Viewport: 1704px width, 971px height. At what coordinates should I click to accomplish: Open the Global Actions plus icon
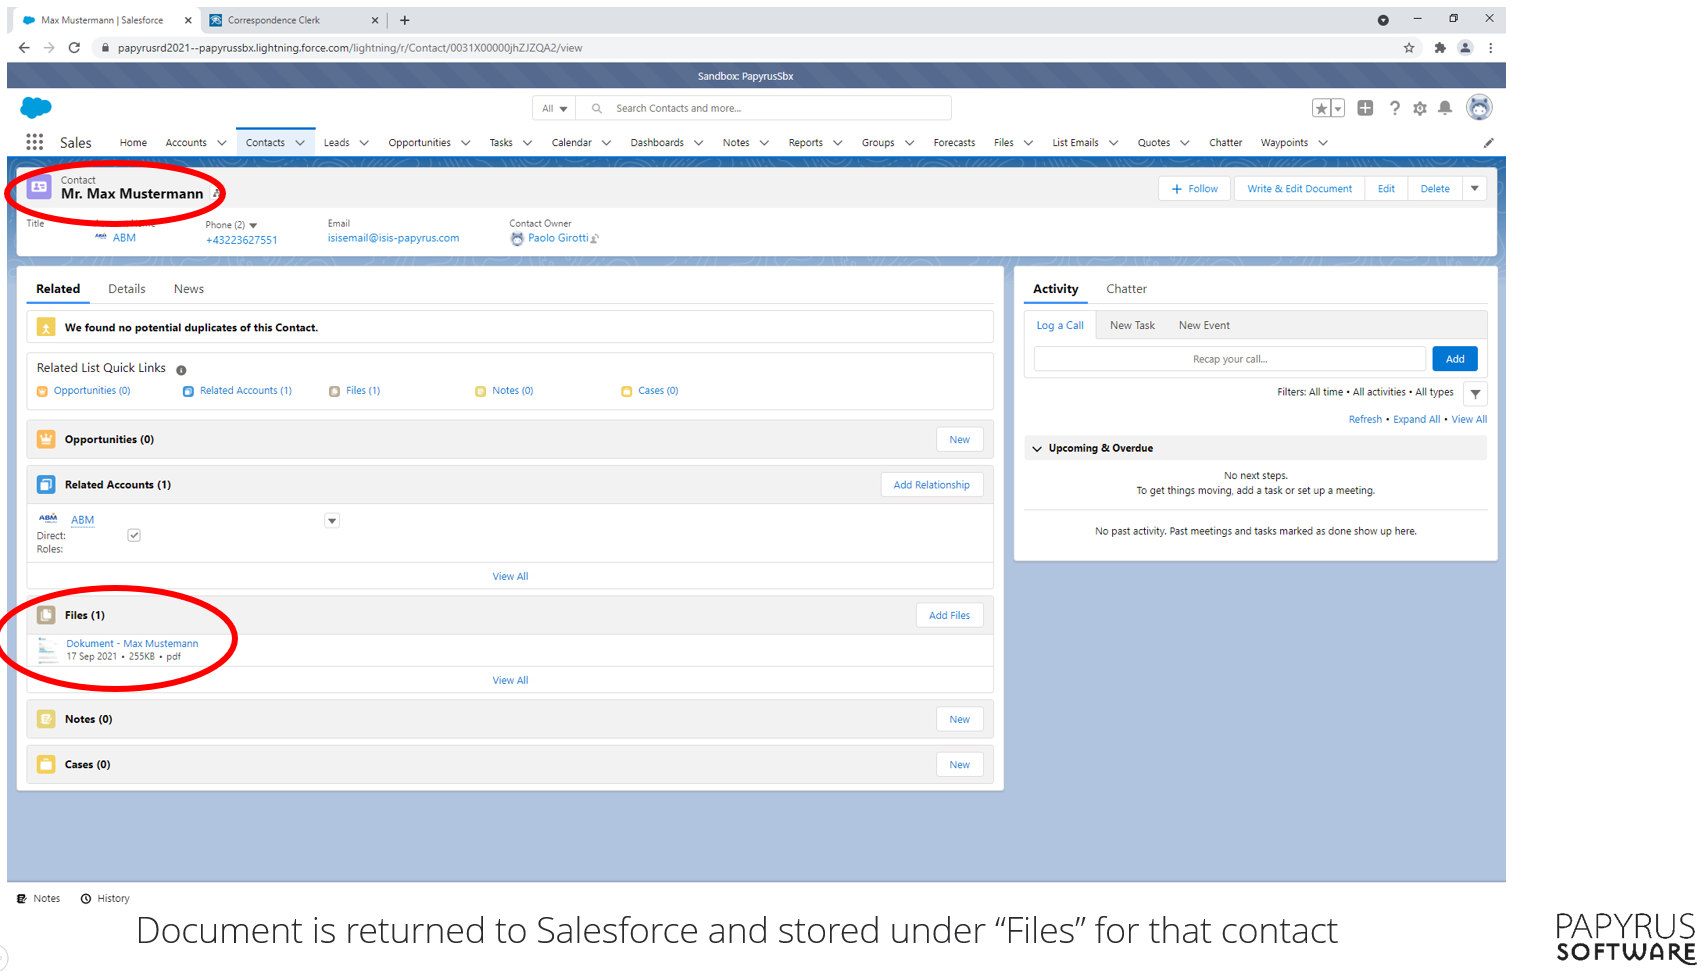pyautogui.click(x=1365, y=108)
